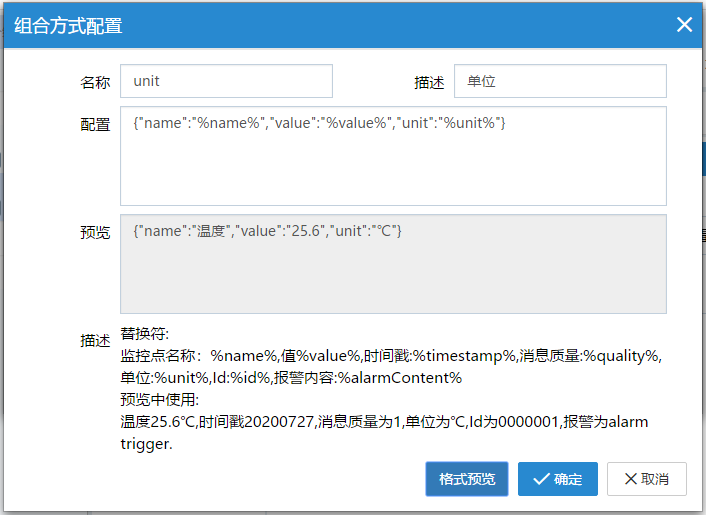Close the 组合方式配置 dialog with X
Image resolution: width=706 pixels, height=515 pixels.
pos(684,25)
